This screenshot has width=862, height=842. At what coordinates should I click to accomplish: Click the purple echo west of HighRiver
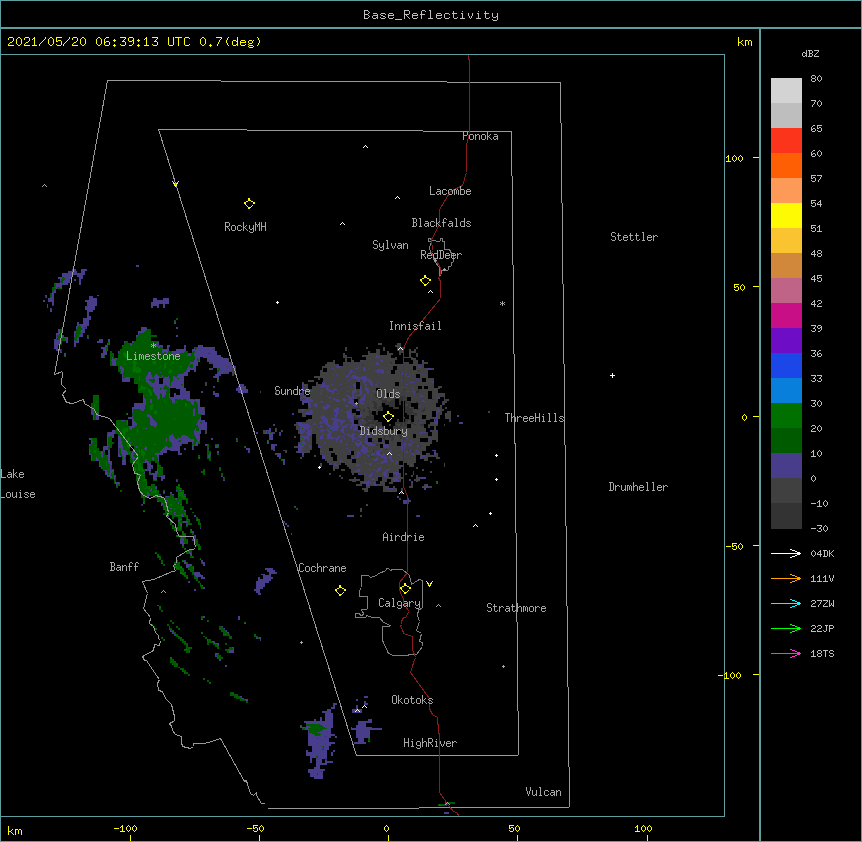click(x=321, y=742)
